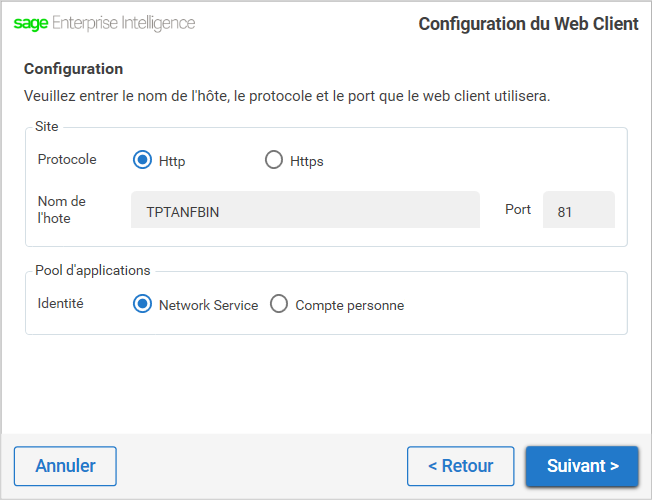
Task: Click the Pool d'applications group title
Action: [93, 270]
